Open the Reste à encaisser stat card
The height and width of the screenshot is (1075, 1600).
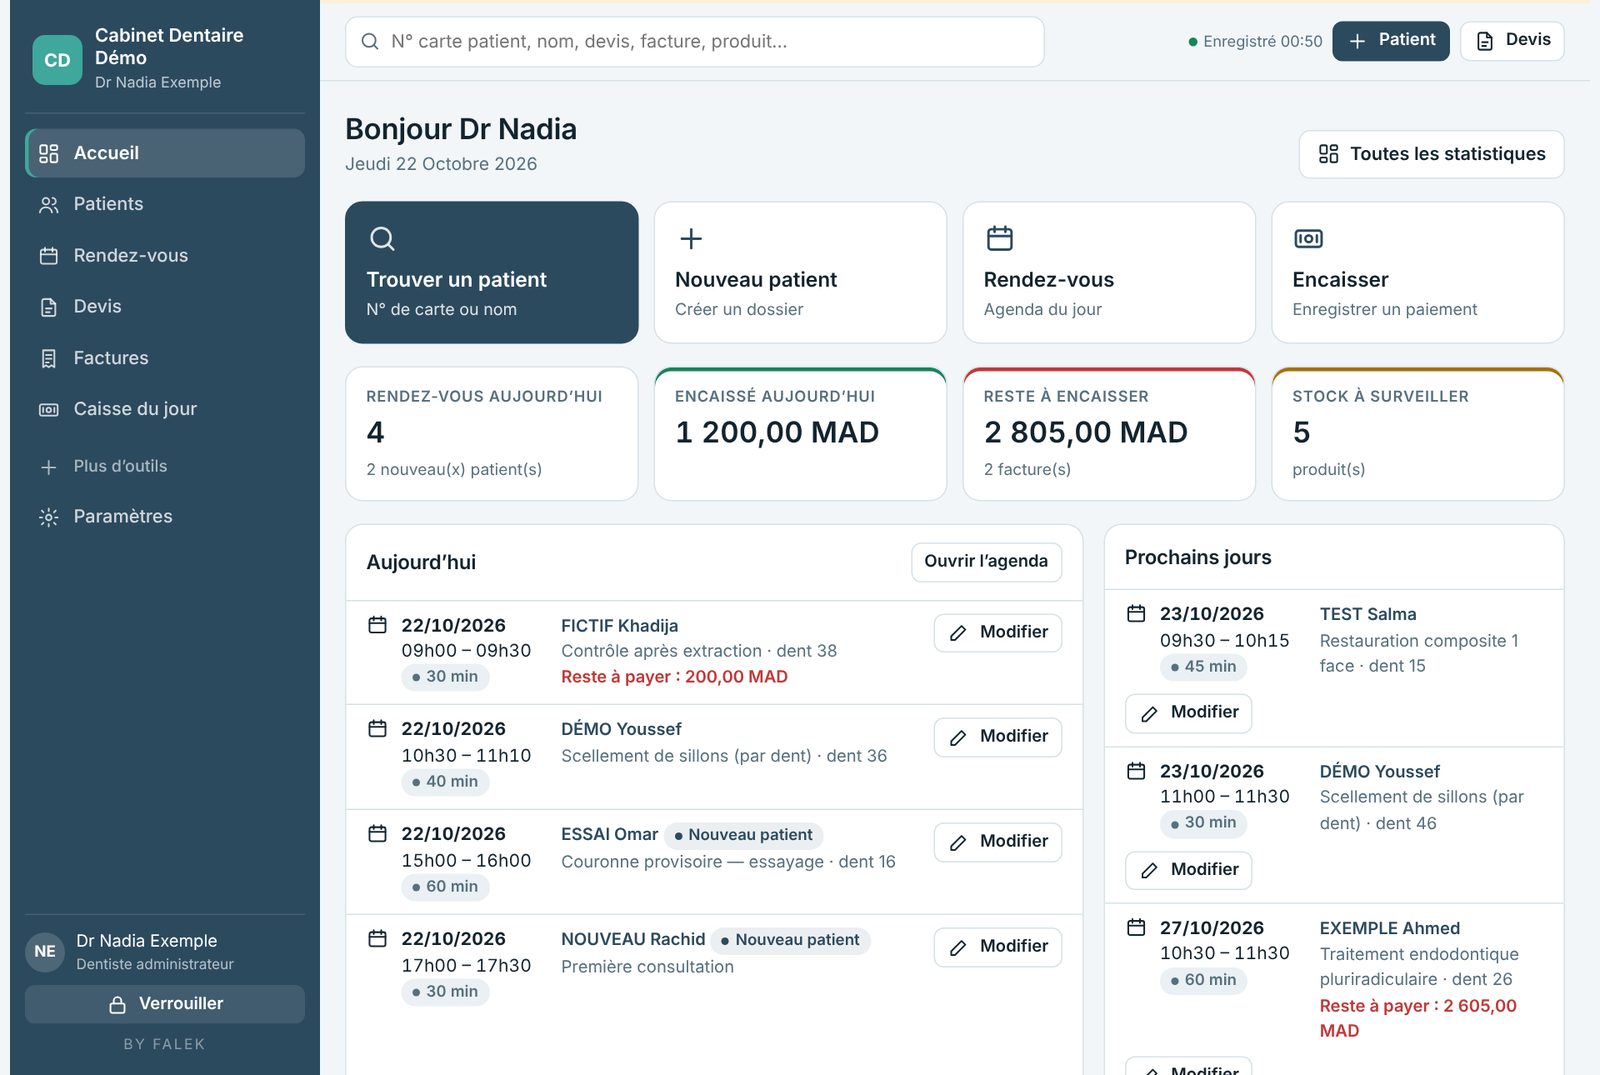[x=1109, y=434]
